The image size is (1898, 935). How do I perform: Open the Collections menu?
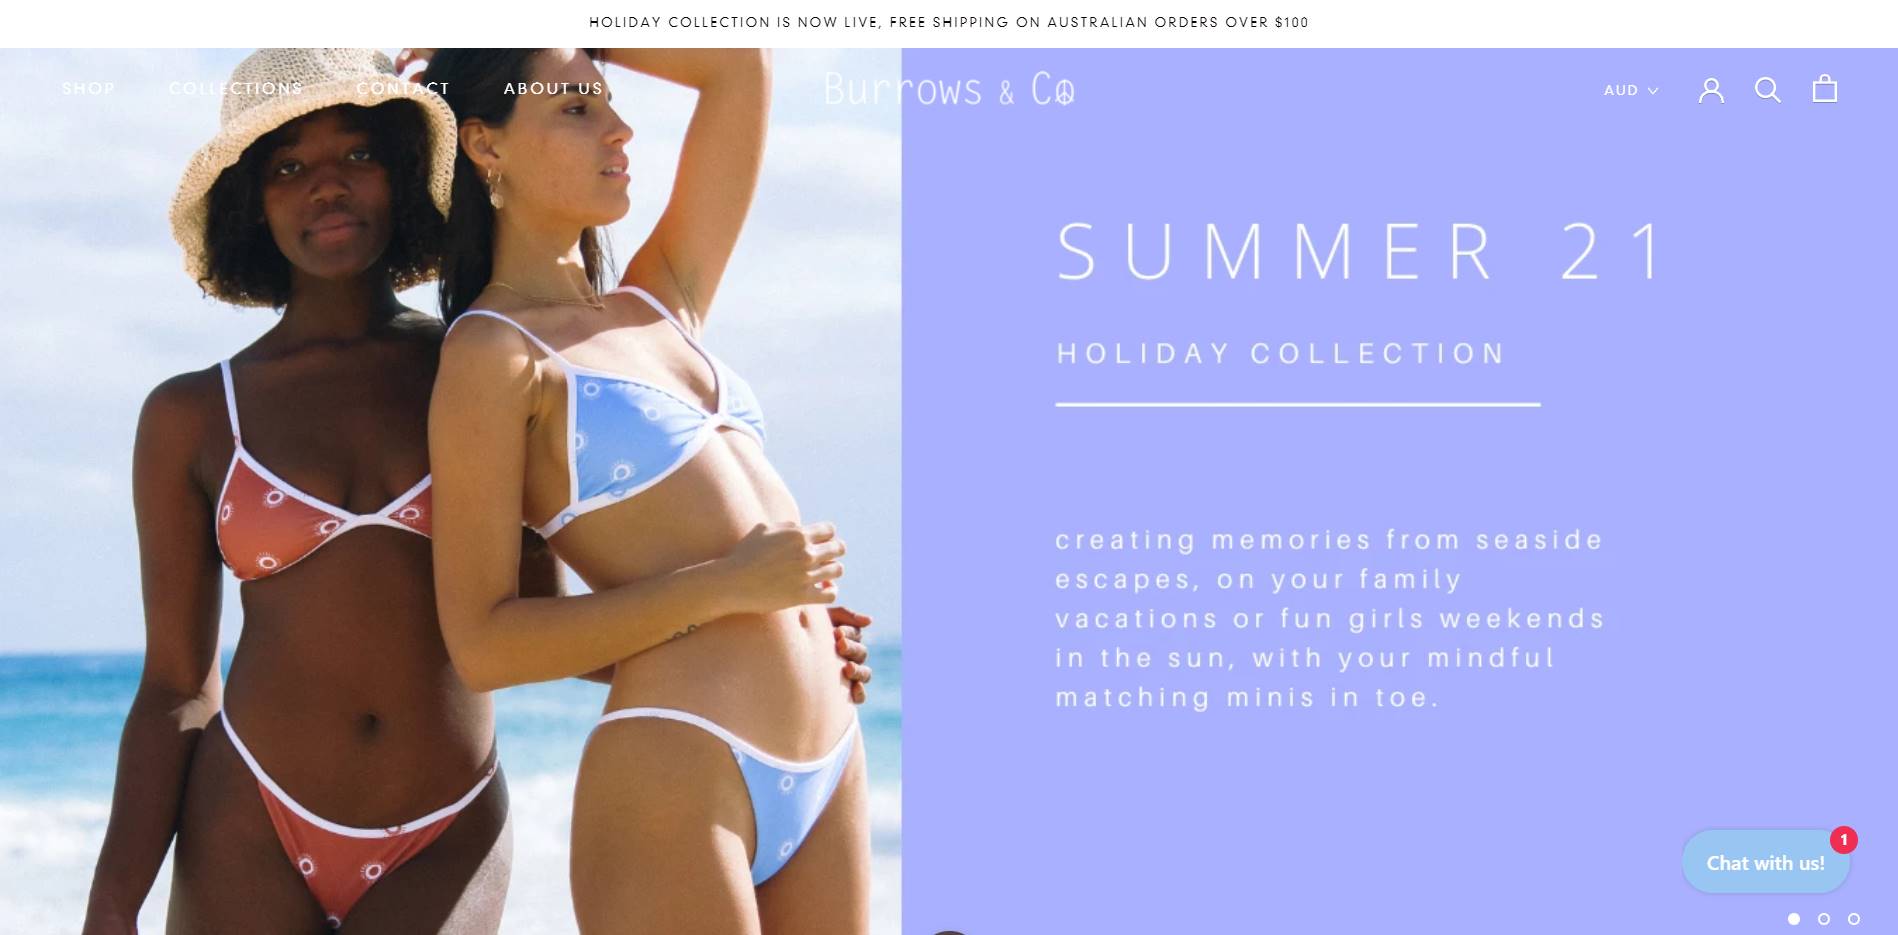(236, 88)
